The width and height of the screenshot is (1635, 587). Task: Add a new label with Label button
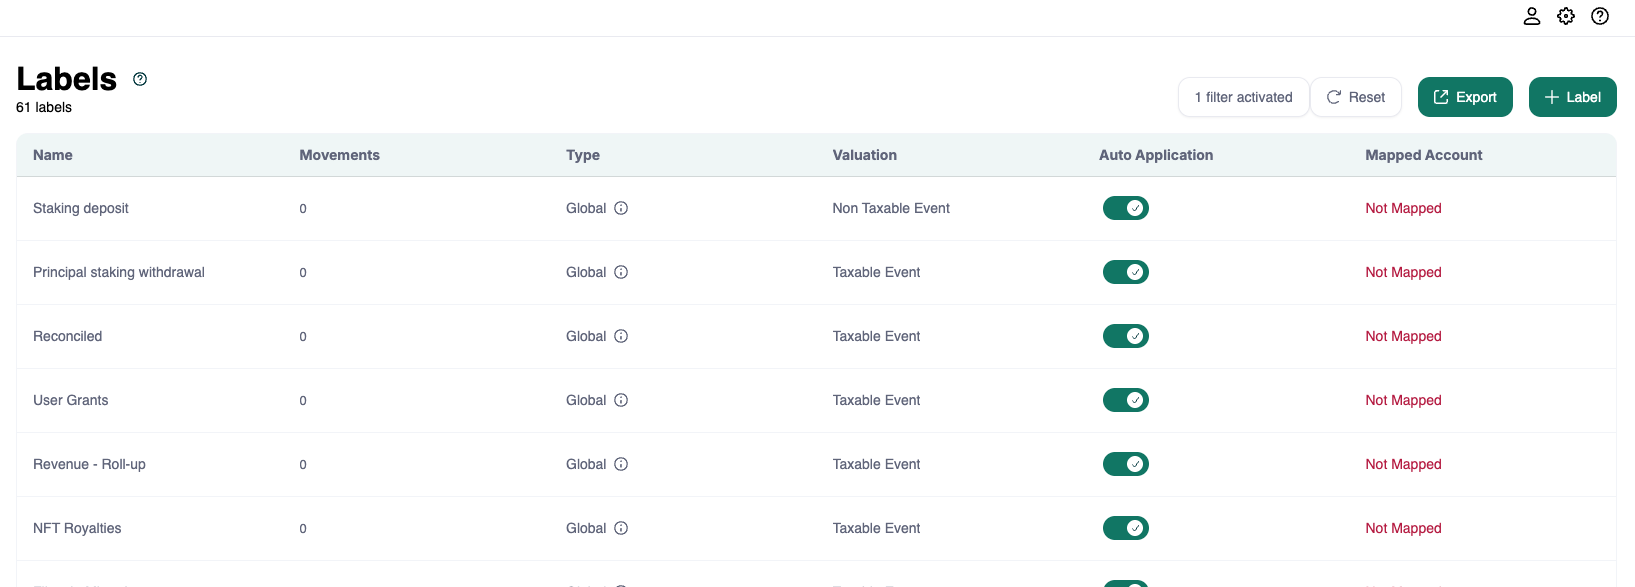tap(1572, 97)
